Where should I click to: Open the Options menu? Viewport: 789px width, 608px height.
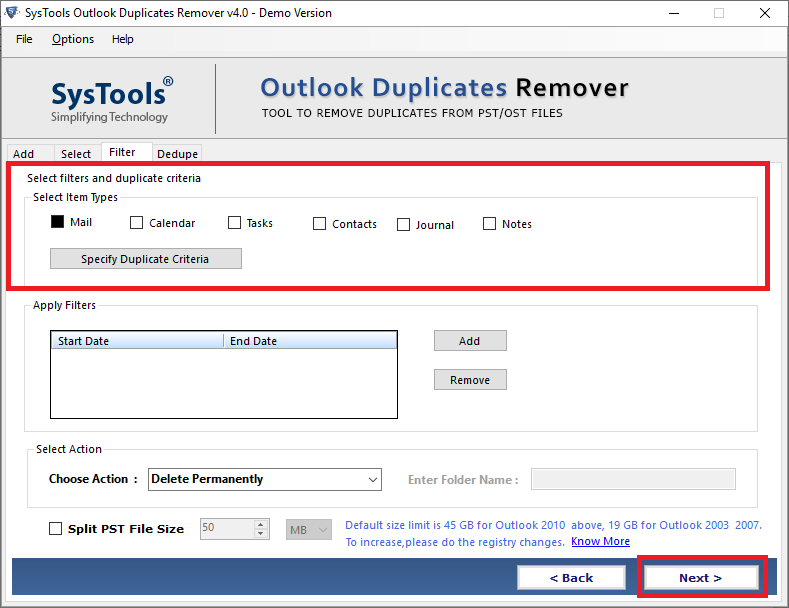pyautogui.click(x=73, y=39)
